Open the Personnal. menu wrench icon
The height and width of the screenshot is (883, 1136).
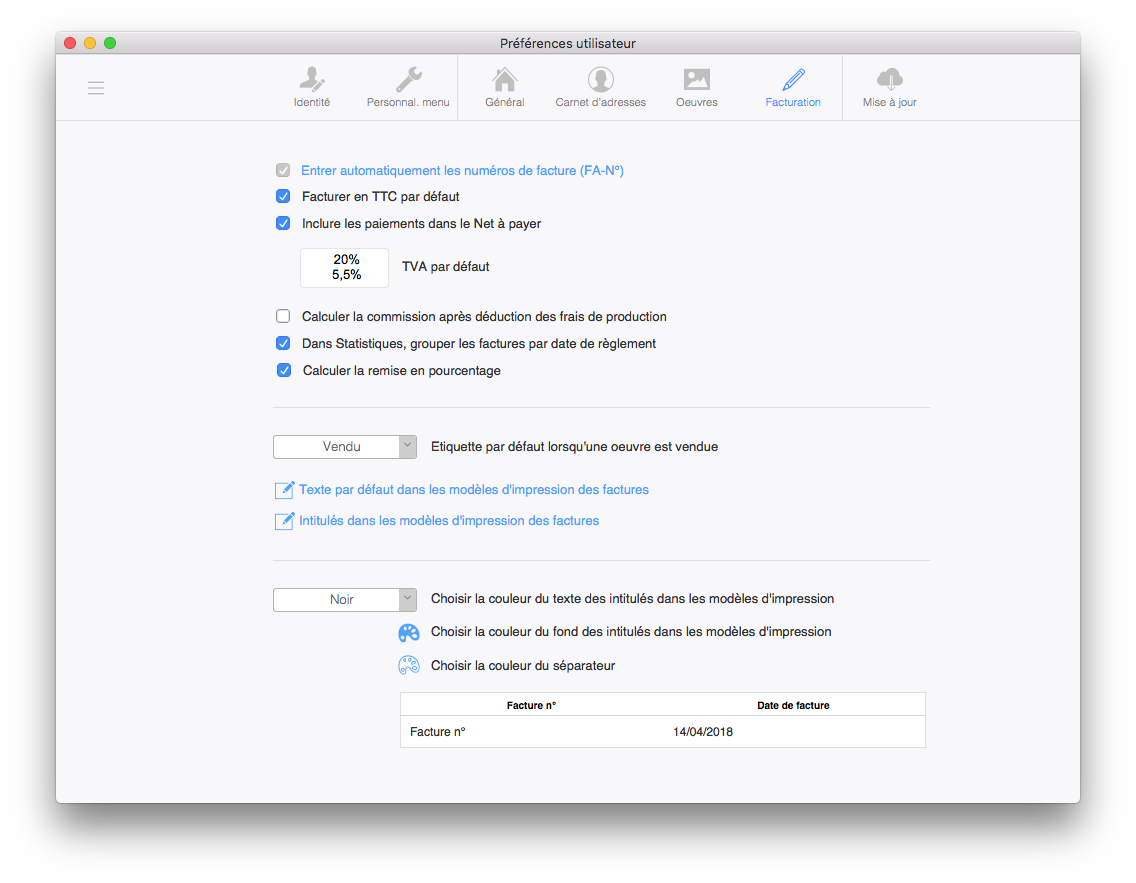click(x=408, y=81)
